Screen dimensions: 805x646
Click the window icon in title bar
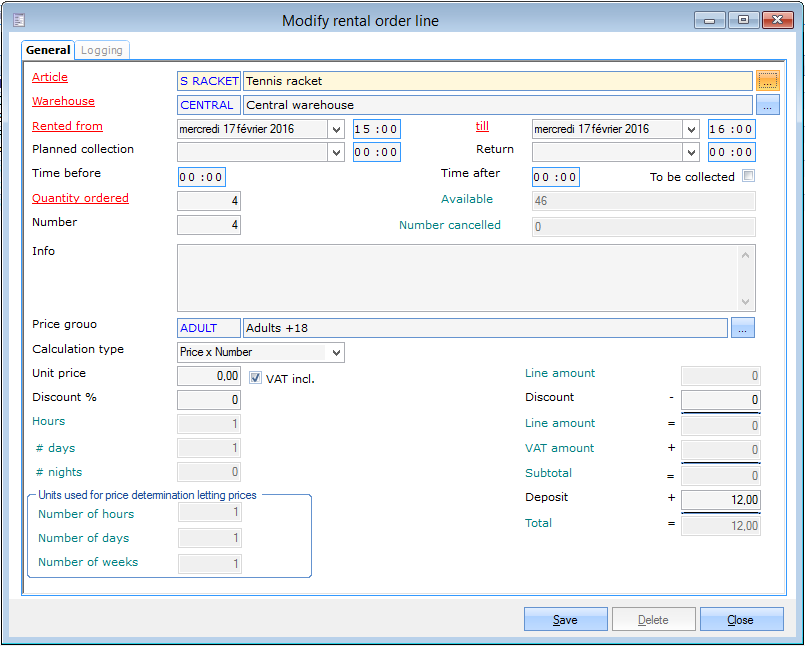tap(19, 20)
